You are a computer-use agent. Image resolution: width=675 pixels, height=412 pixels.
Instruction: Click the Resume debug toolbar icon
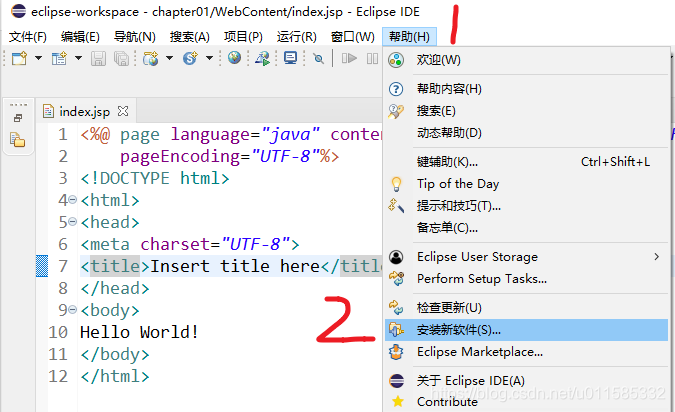coord(349,58)
